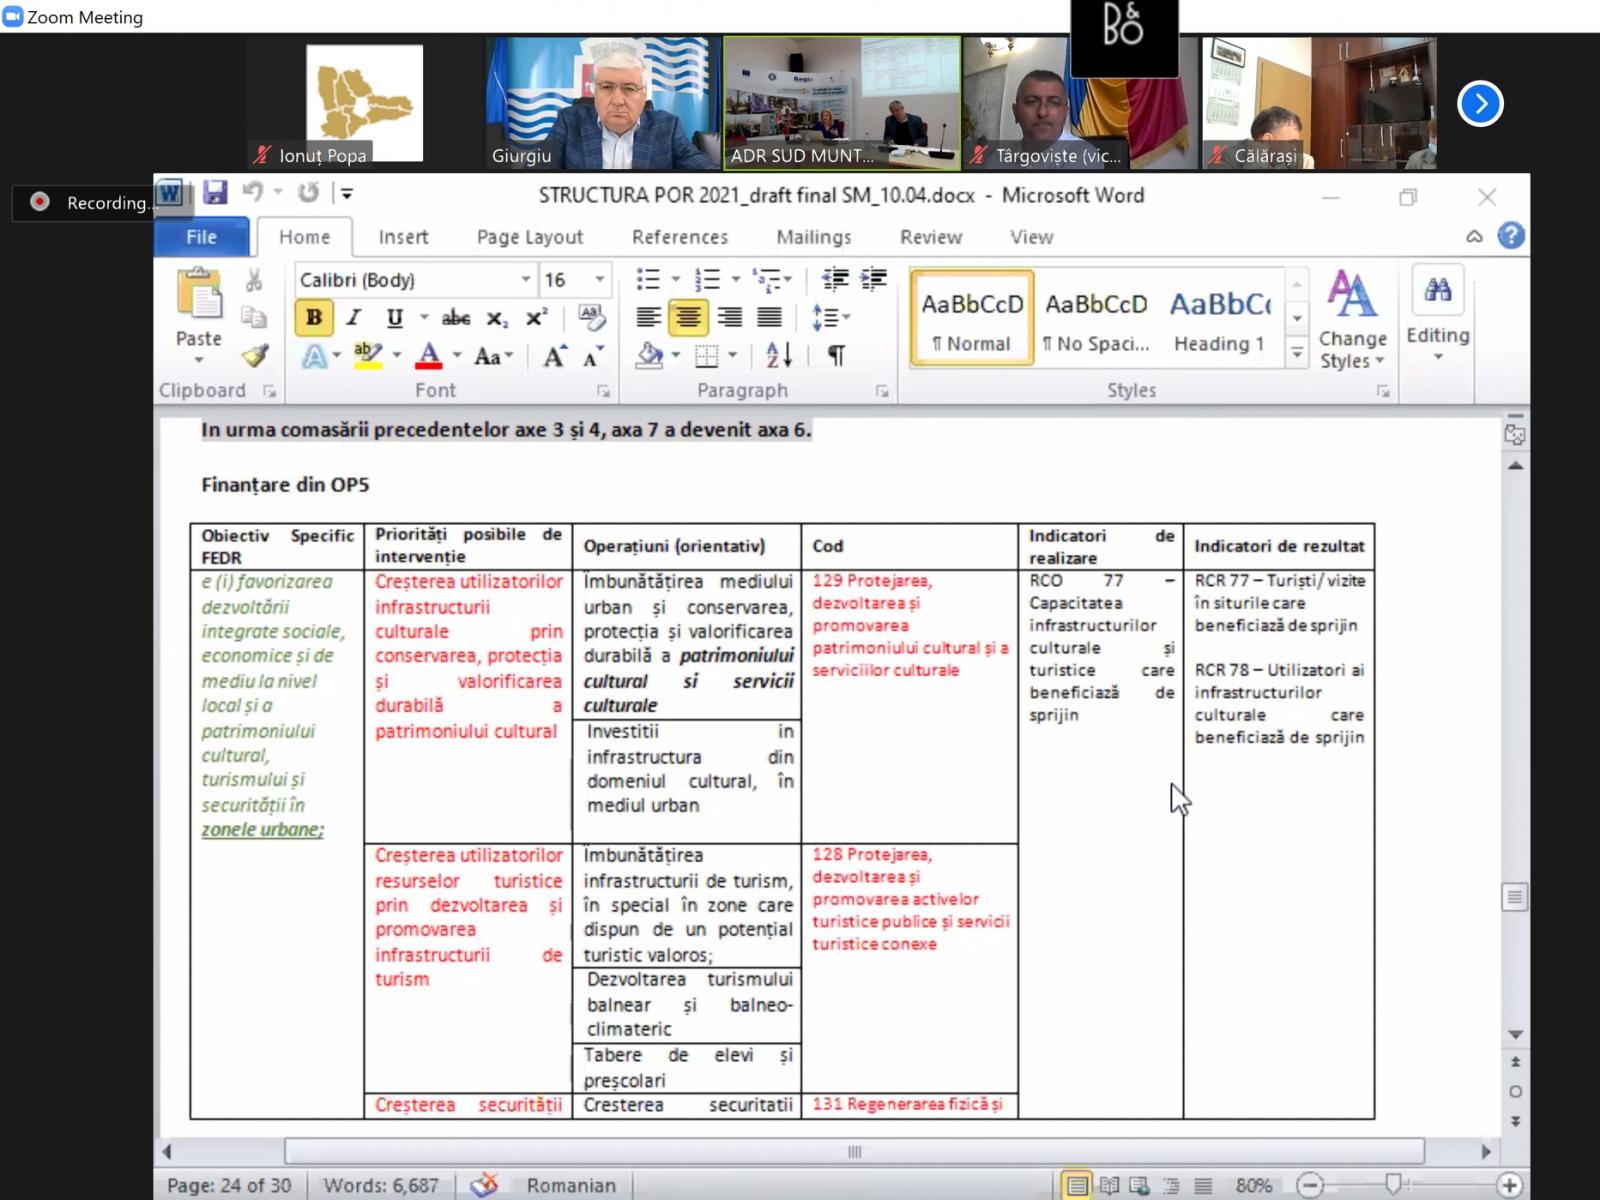The width and height of the screenshot is (1600, 1200).
Task: Click the blue File button
Action: tap(201, 237)
